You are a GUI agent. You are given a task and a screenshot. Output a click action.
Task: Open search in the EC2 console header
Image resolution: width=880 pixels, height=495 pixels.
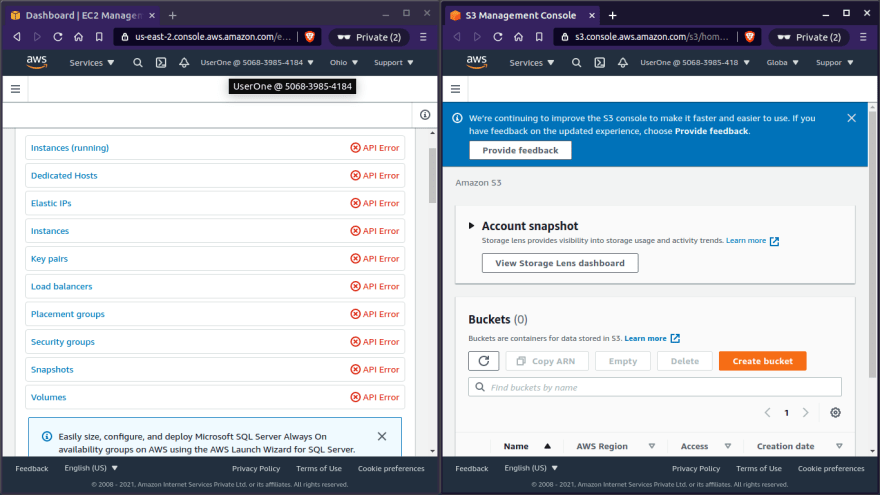[138, 63]
